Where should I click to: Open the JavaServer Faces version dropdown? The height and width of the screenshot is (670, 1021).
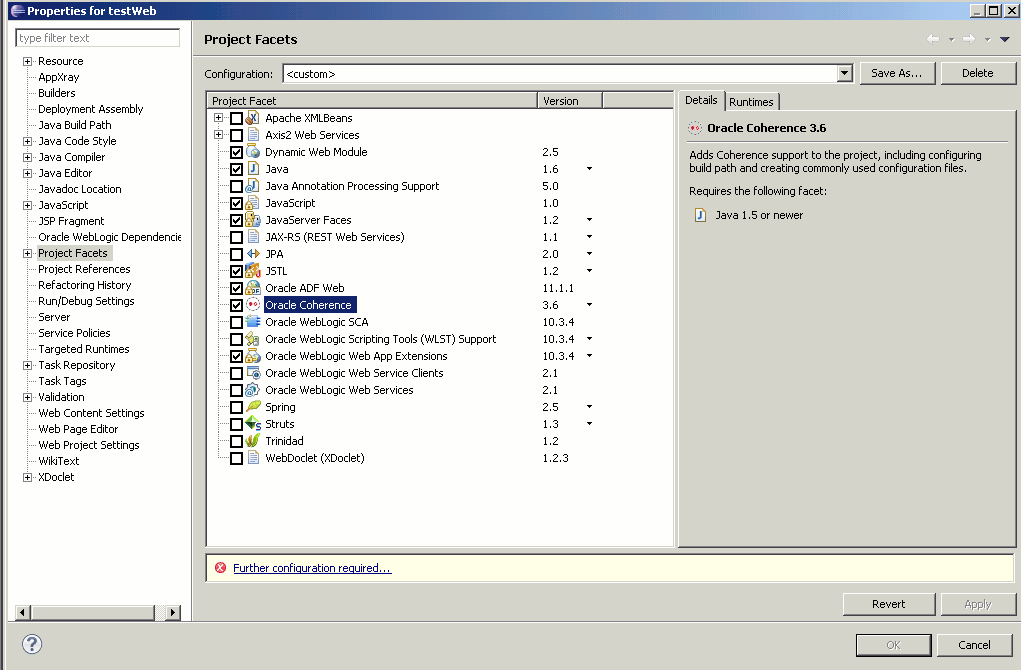589,219
